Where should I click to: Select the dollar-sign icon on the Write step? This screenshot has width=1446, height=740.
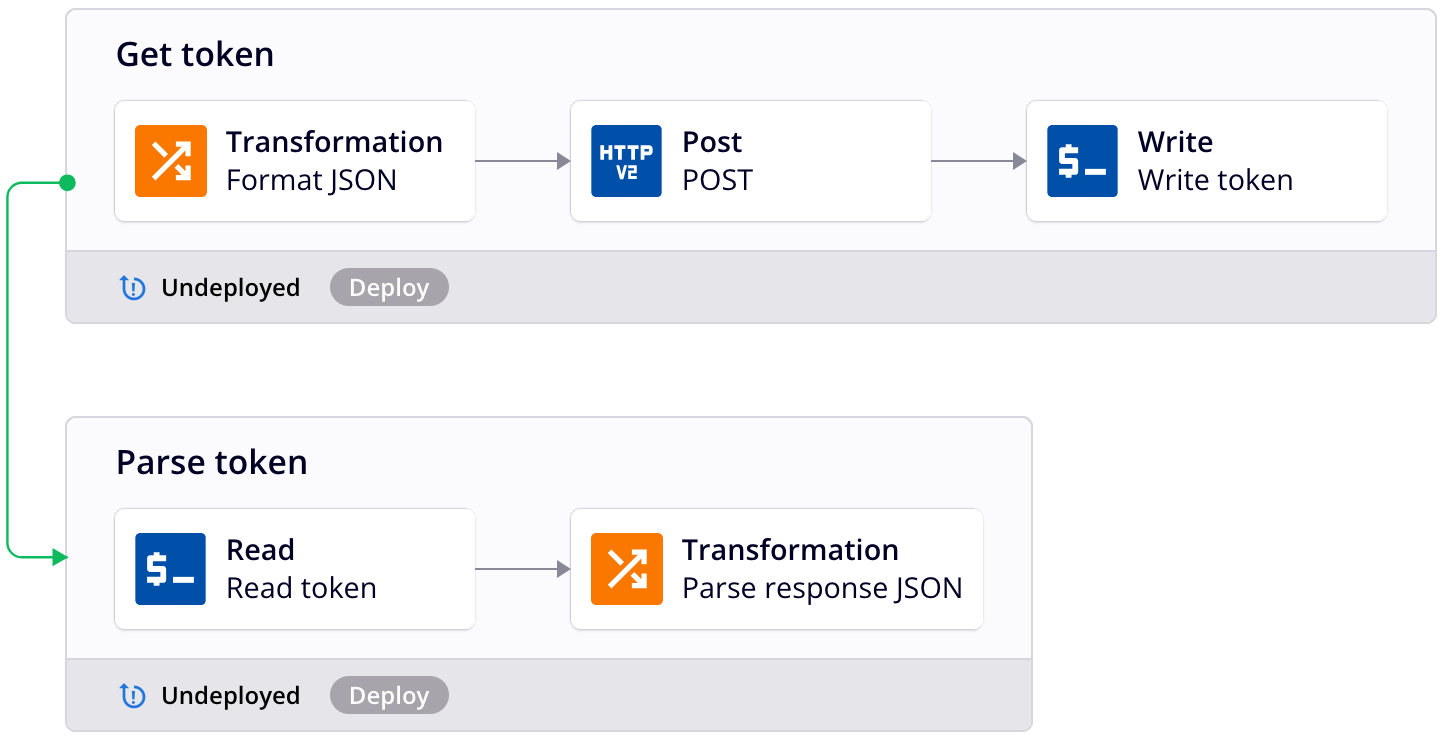[x=1081, y=161]
